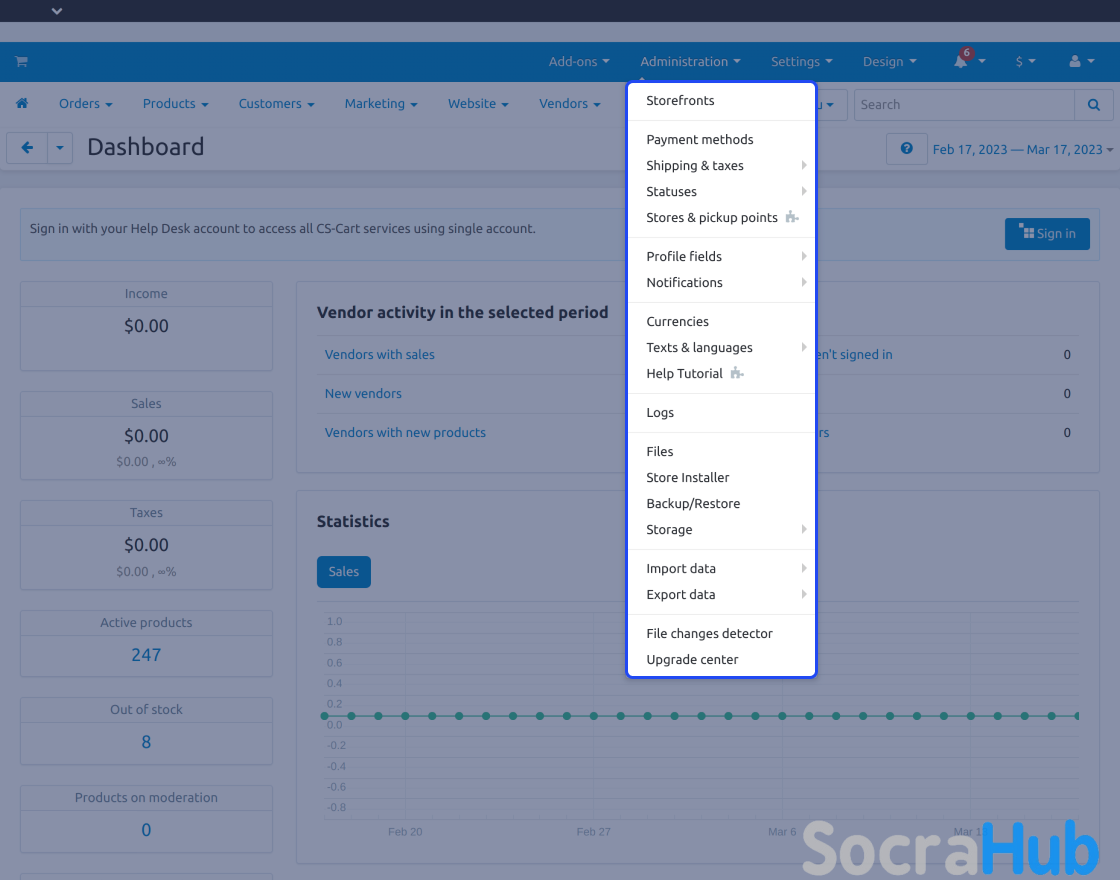
Task: Open Upgrade center menu item
Action: pyautogui.click(x=692, y=660)
